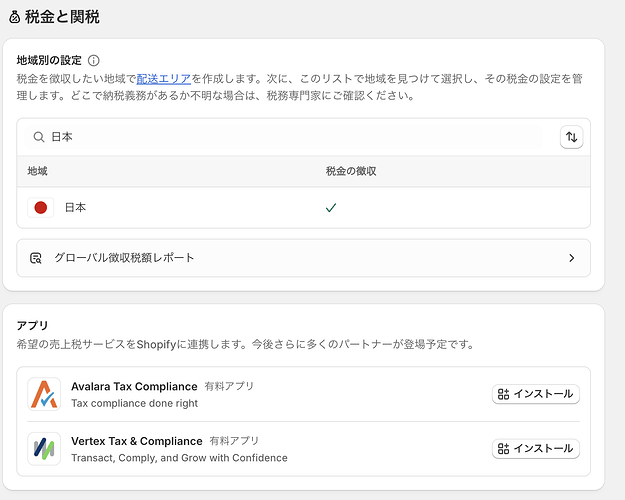Click the tax collection checkmark for 日本

coord(331,208)
